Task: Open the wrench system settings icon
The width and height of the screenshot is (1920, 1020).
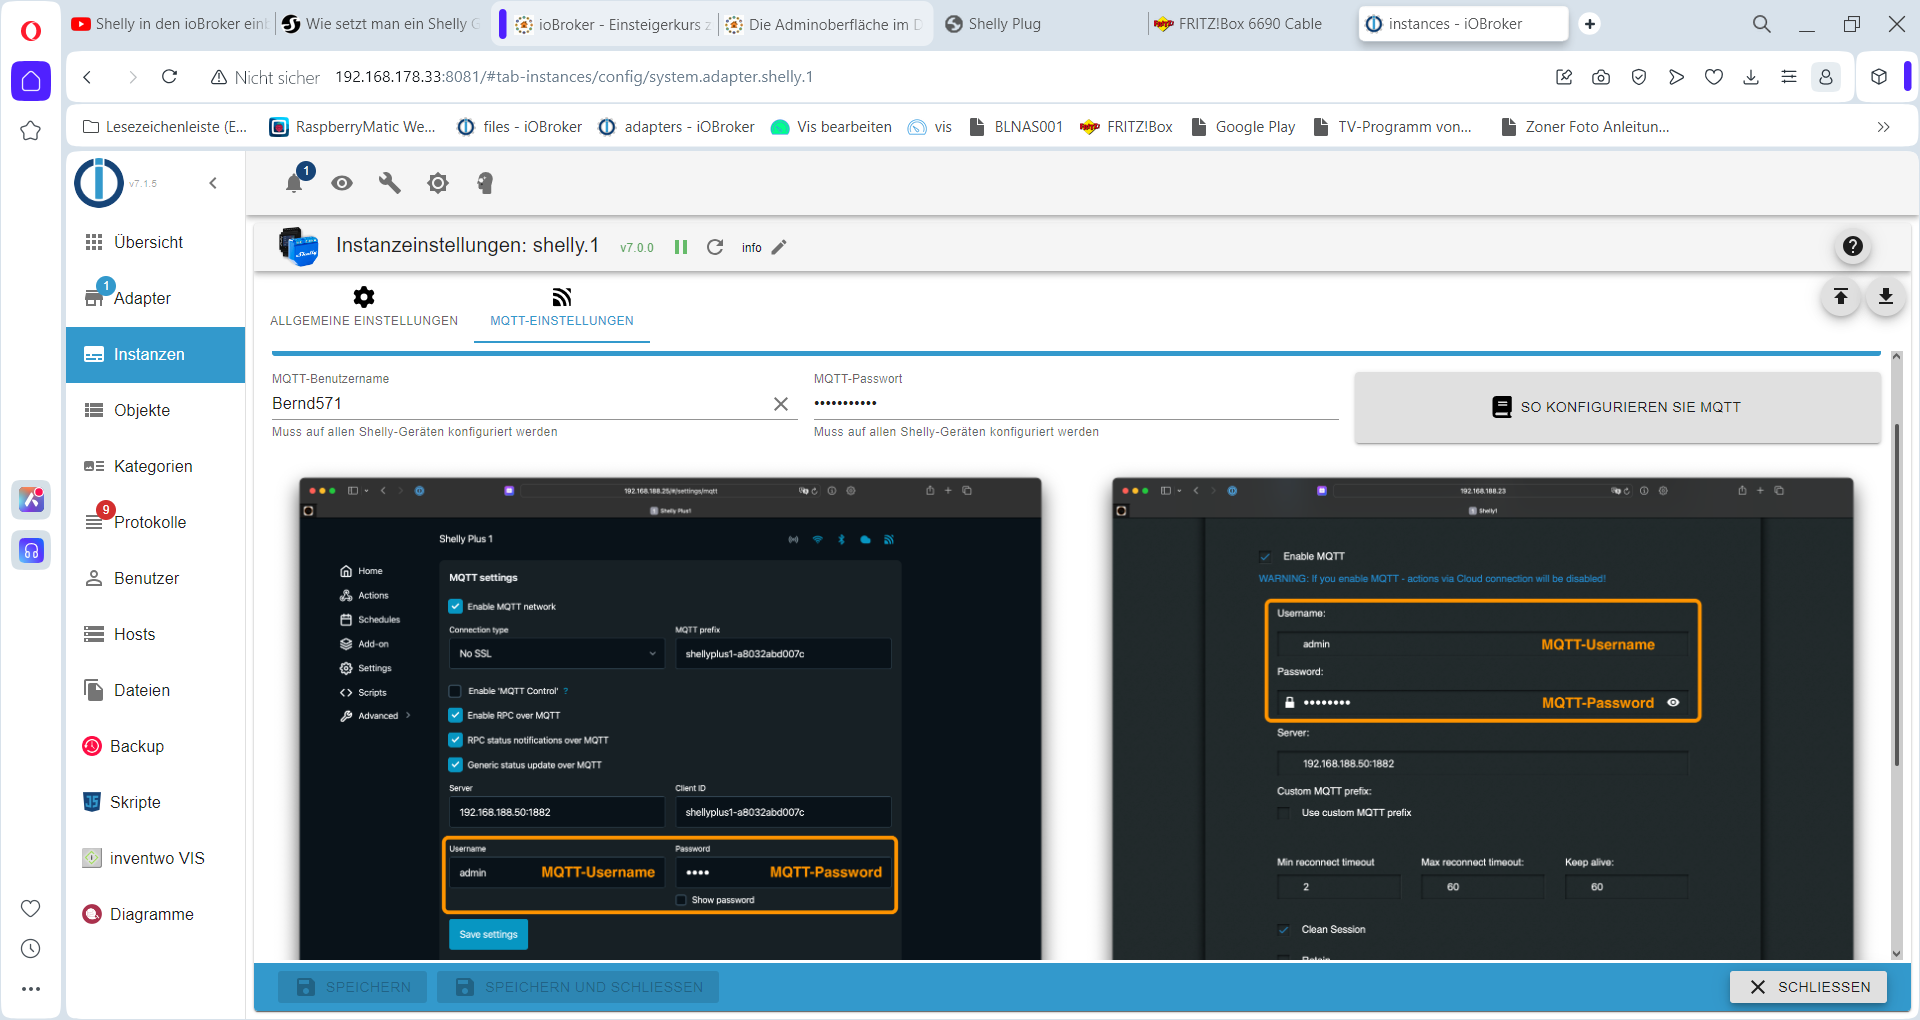Action: point(390,183)
